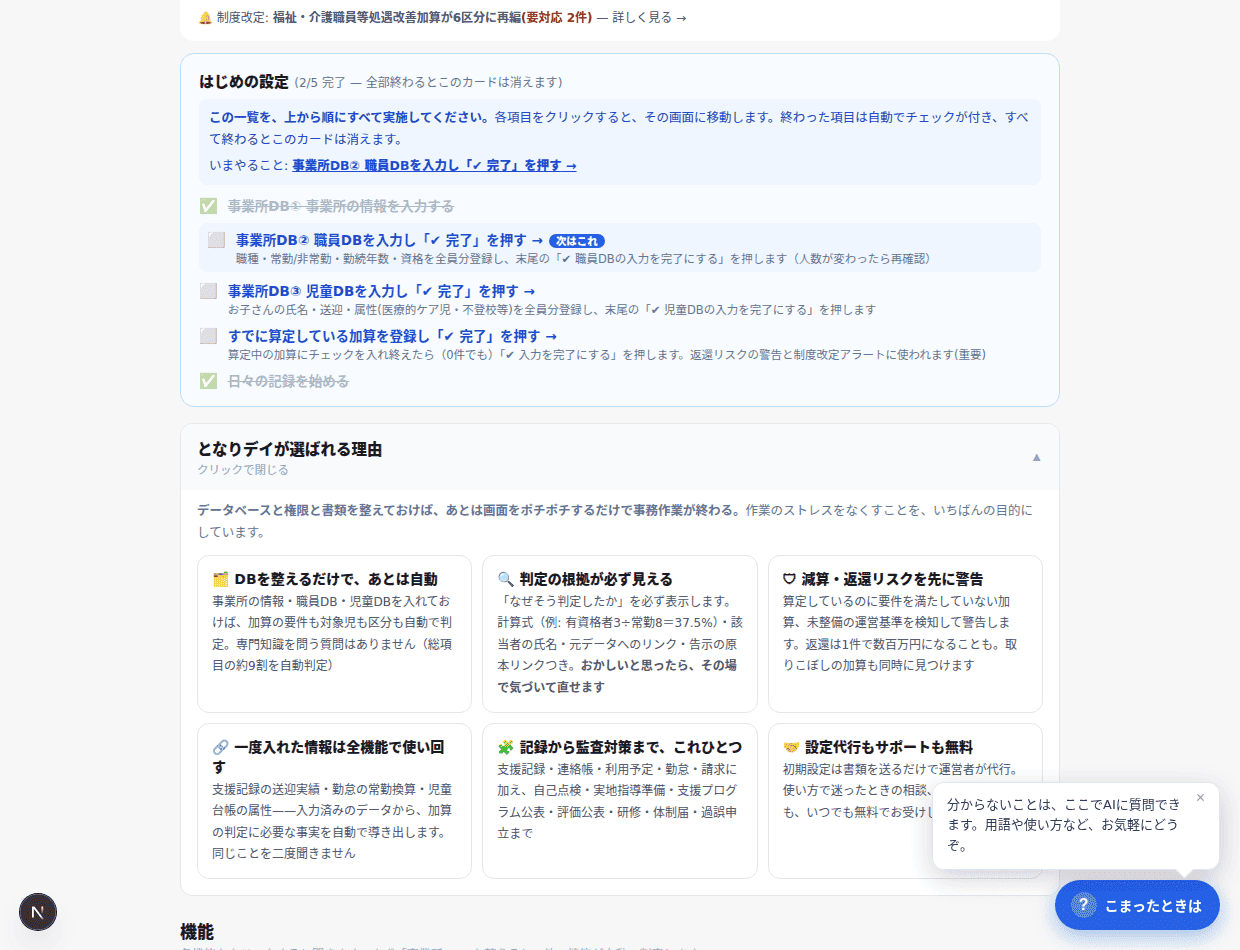Click the 次はこれ badge

click(577, 241)
